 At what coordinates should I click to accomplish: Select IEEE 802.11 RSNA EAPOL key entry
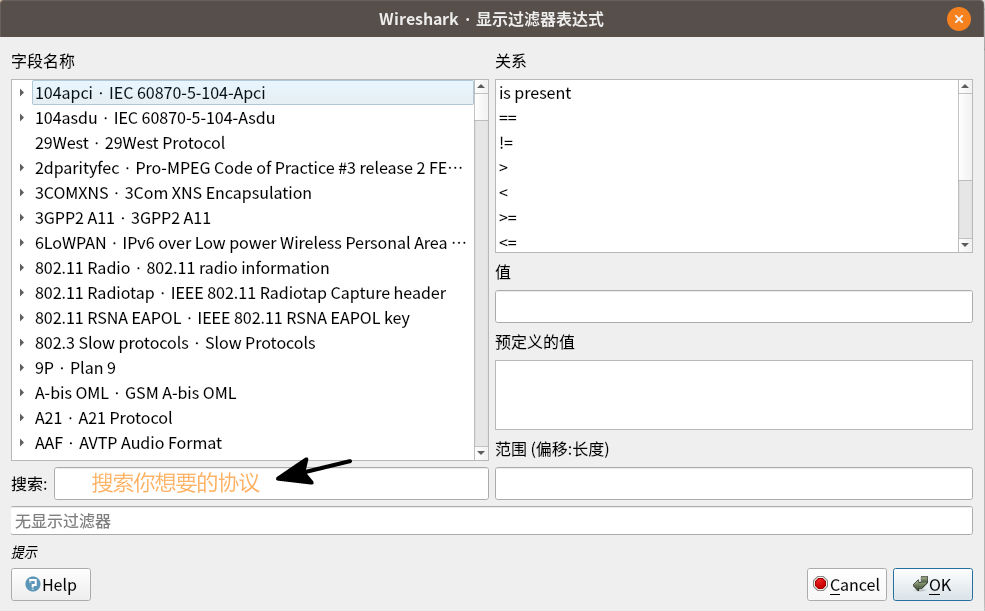[x=253, y=318]
